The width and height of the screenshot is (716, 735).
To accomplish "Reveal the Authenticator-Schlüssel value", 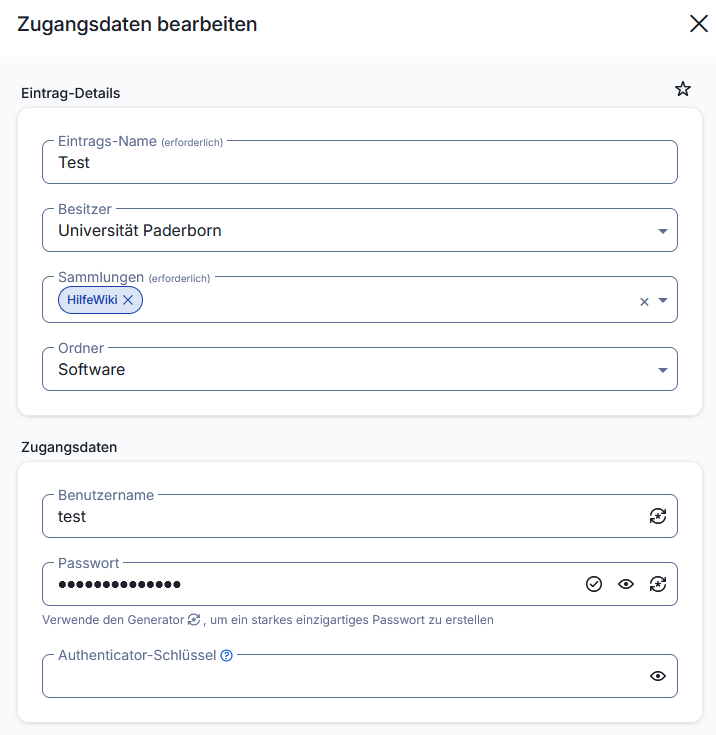I will [x=657, y=676].
